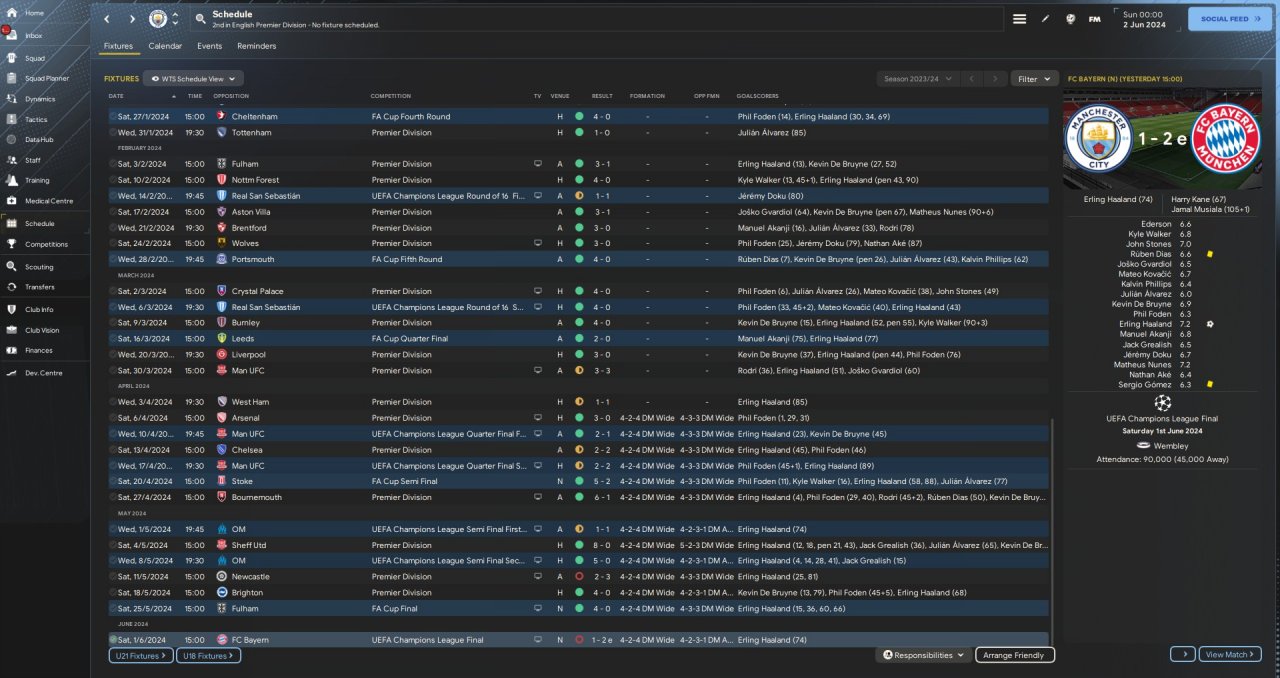Open the Dev. Centre section

point(44,373)
